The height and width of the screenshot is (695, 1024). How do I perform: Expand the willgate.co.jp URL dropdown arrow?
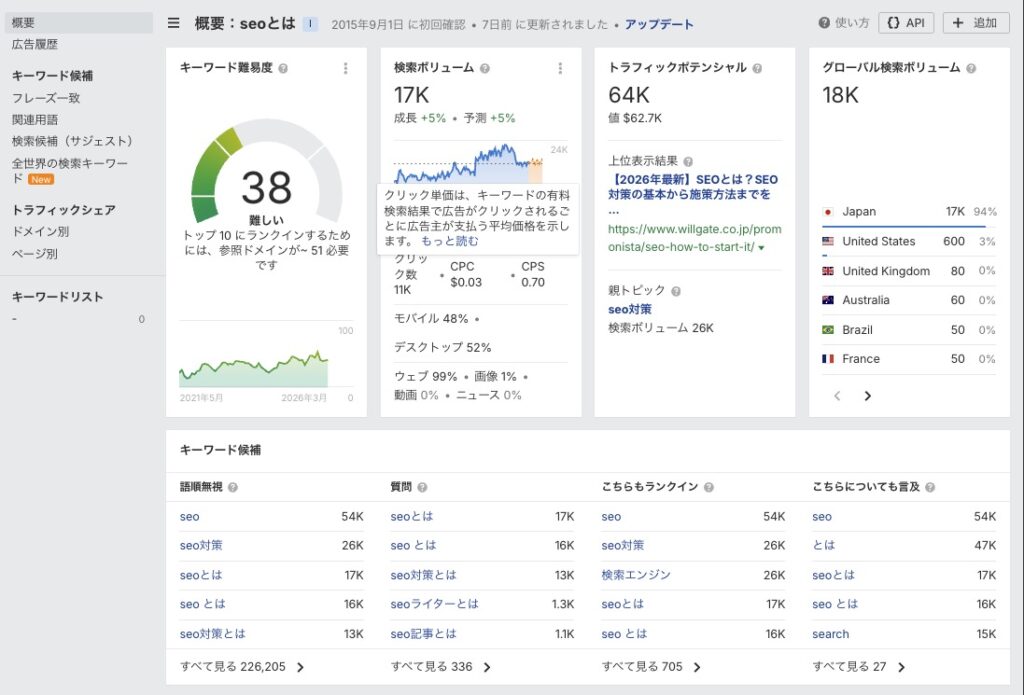pos(761,247)
